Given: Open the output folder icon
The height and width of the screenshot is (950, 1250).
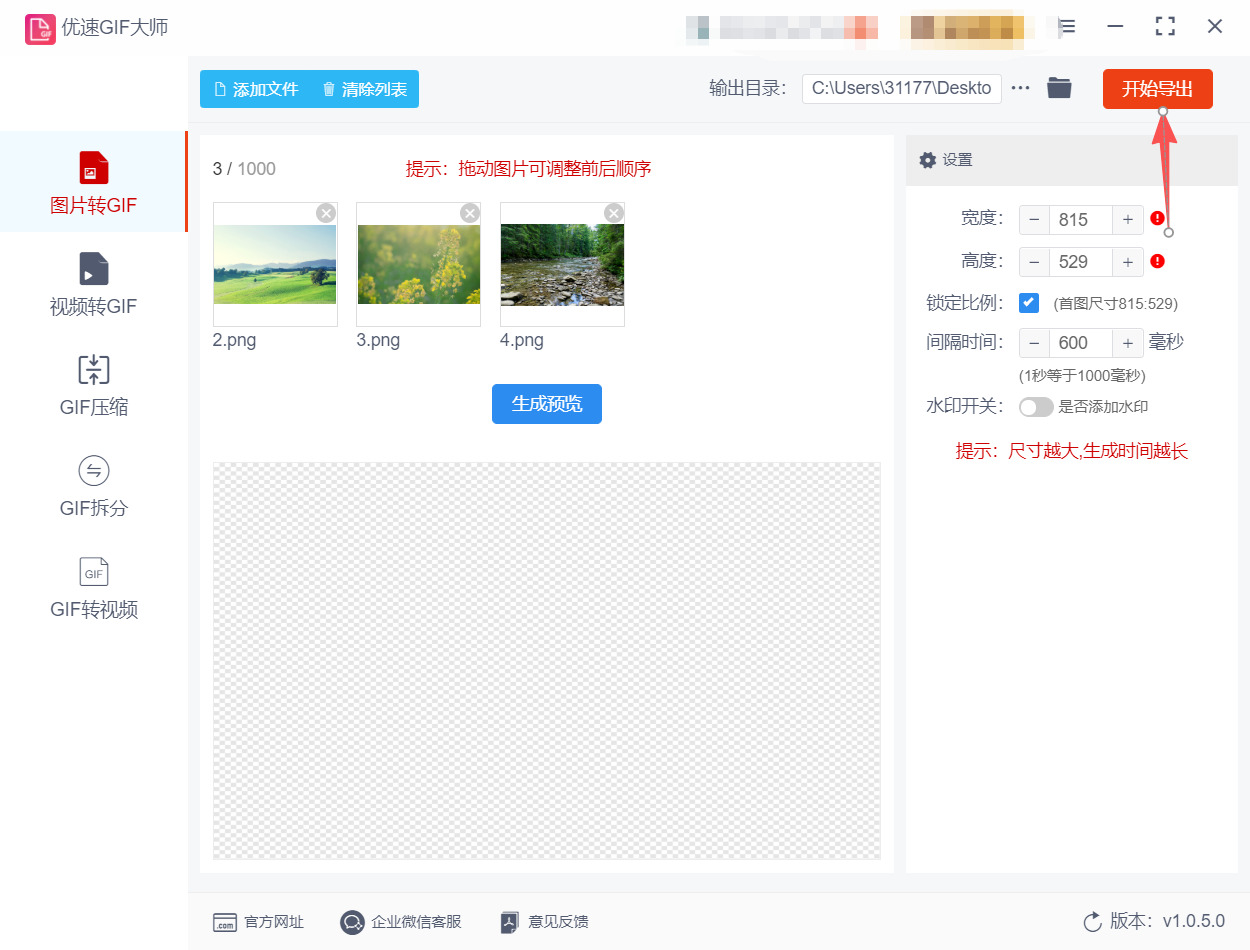Looking at the screenshot, I should pyautogui.click(x=1059, y=88).
